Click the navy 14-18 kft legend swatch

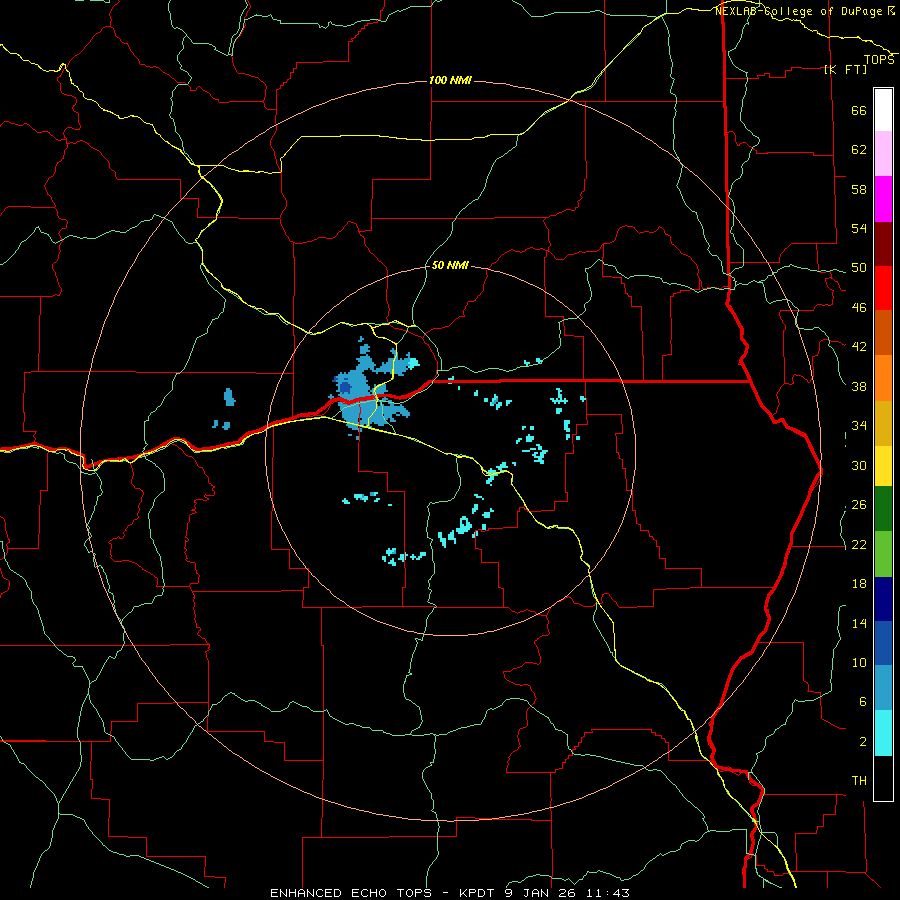(883, 599)
